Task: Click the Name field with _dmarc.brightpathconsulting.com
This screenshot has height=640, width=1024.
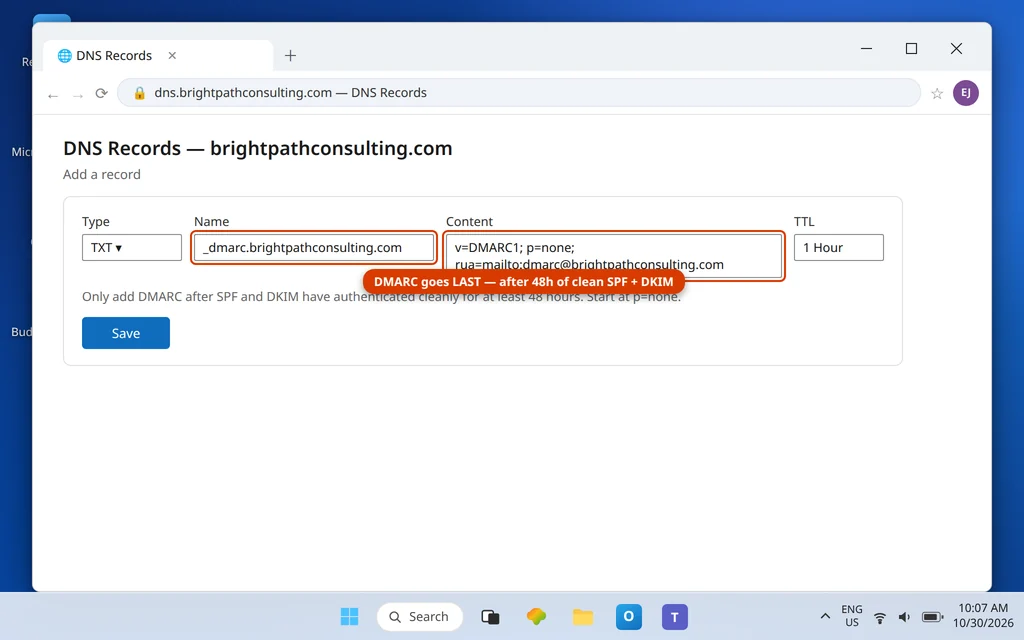Action: (x=313, y=248)
